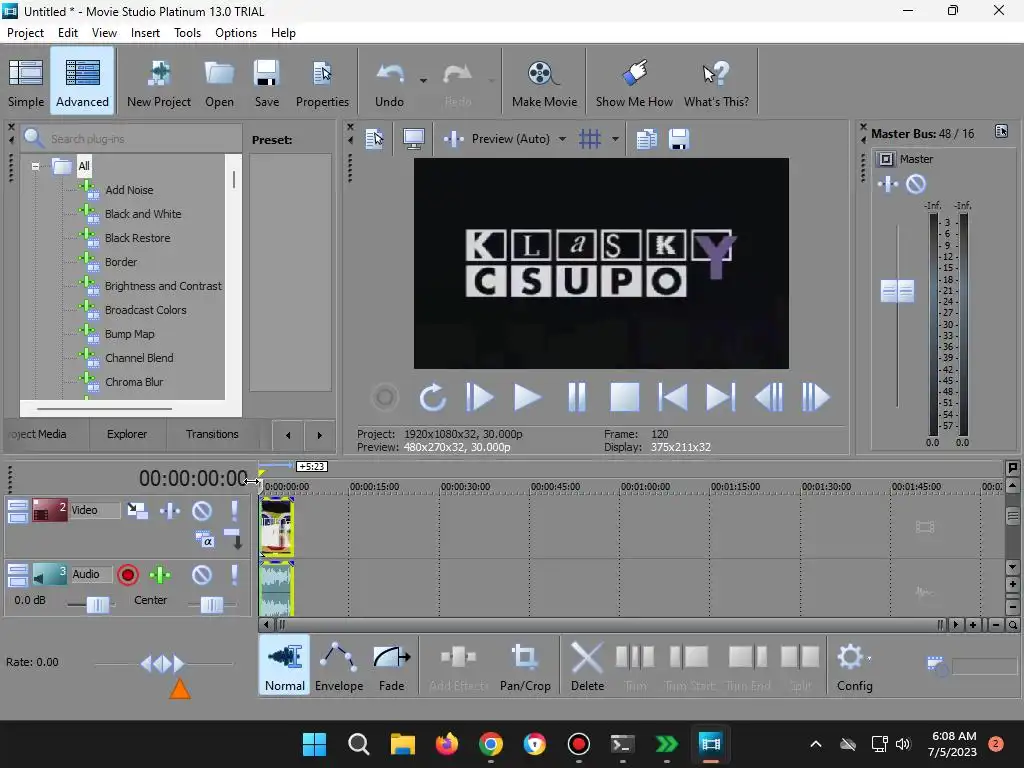Click the Audio track pan slider
The height and width of the screenshot is (768, 1024).
(x=212, y=605)
